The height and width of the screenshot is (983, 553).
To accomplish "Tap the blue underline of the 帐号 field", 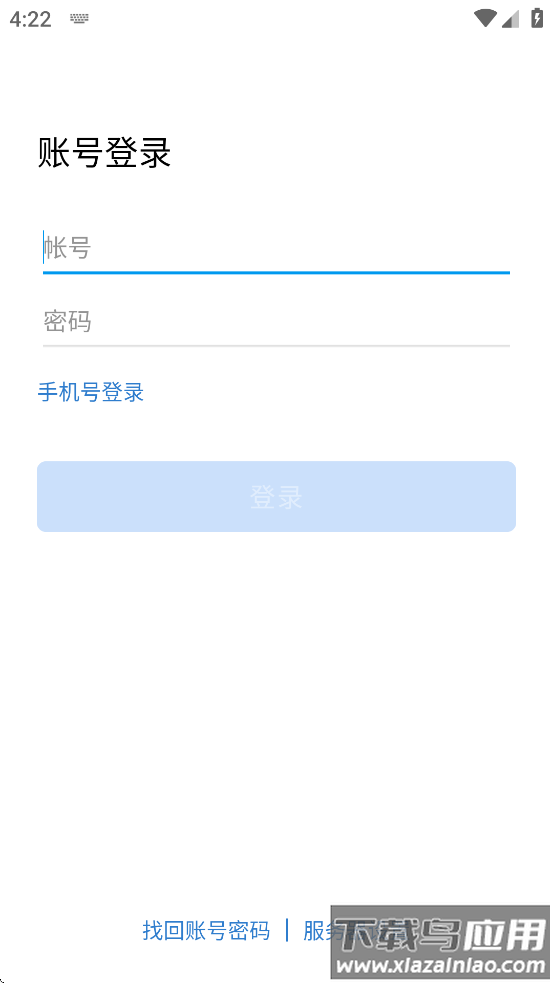I will click(276, 273).
